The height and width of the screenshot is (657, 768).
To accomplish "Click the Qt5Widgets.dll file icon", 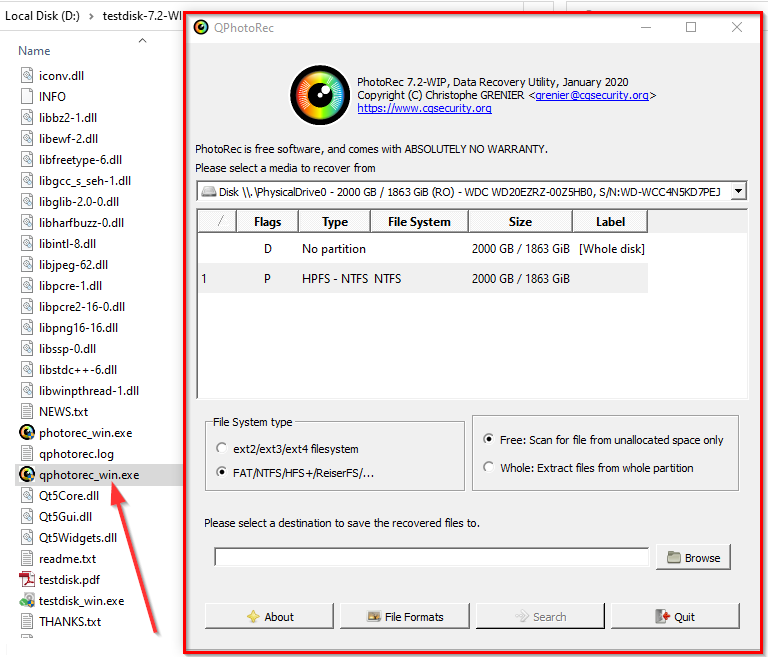I will point(27,537).
